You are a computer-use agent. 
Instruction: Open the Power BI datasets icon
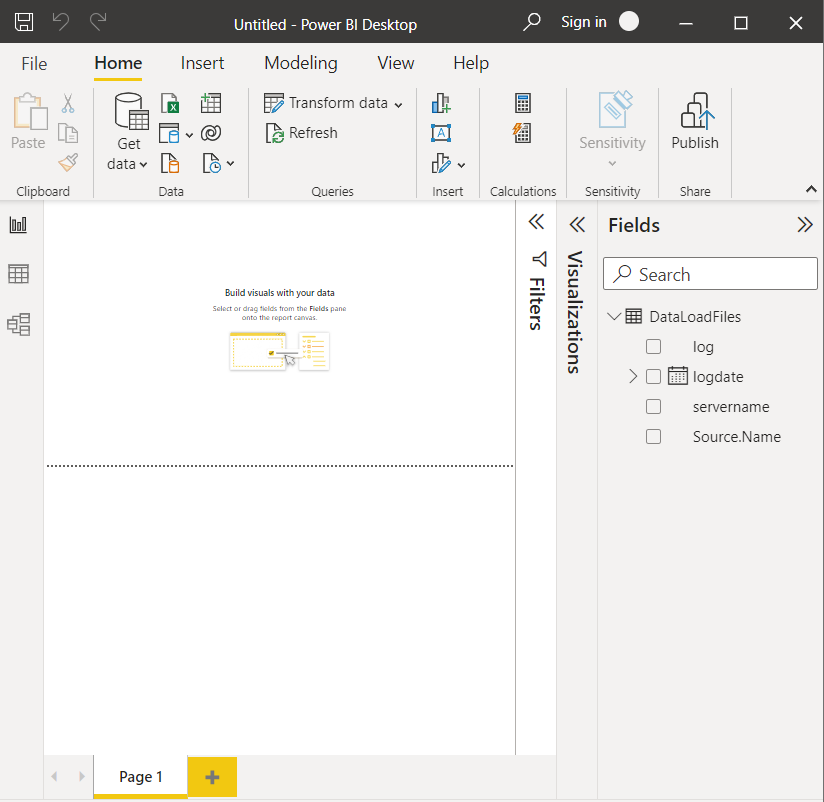pyautogui.click(x=169, y=133)
